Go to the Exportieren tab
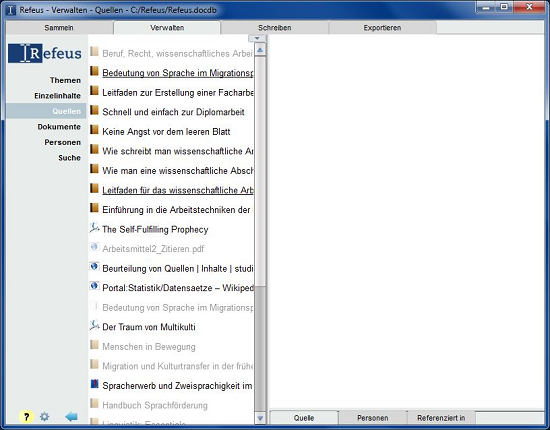550x430 pixels. click(x=382, y=28)
